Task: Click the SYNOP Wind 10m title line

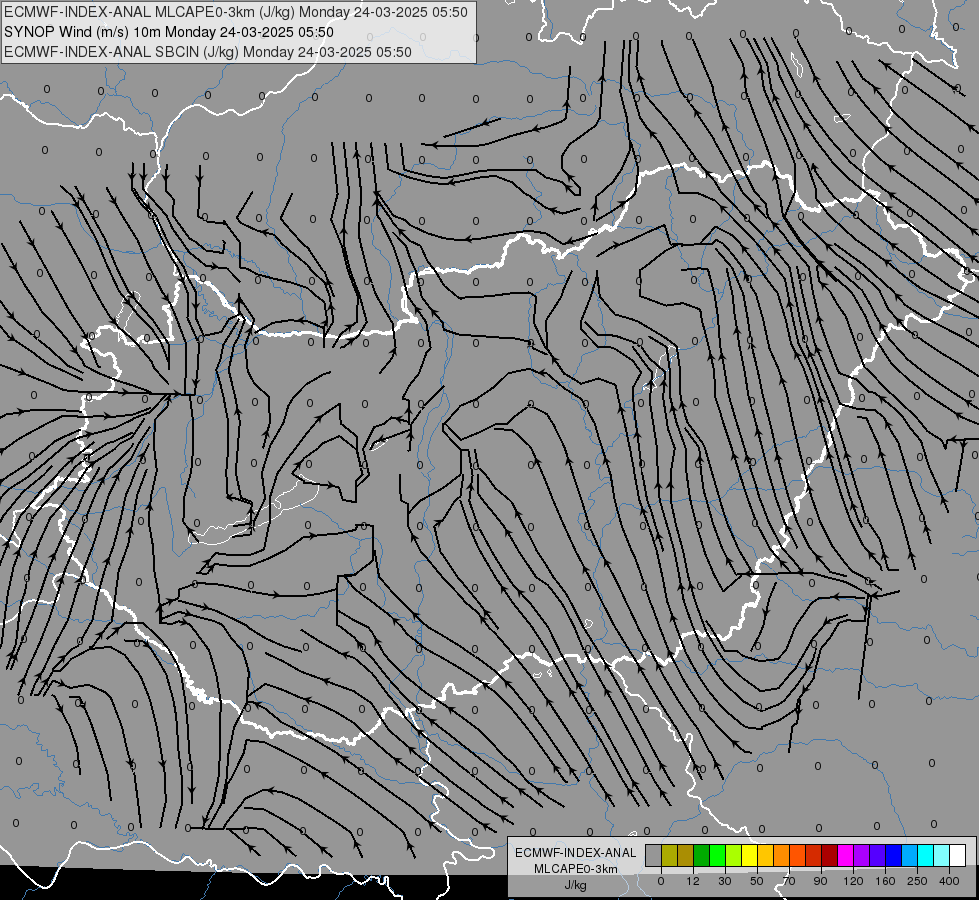Action: (x=169, y=32)
